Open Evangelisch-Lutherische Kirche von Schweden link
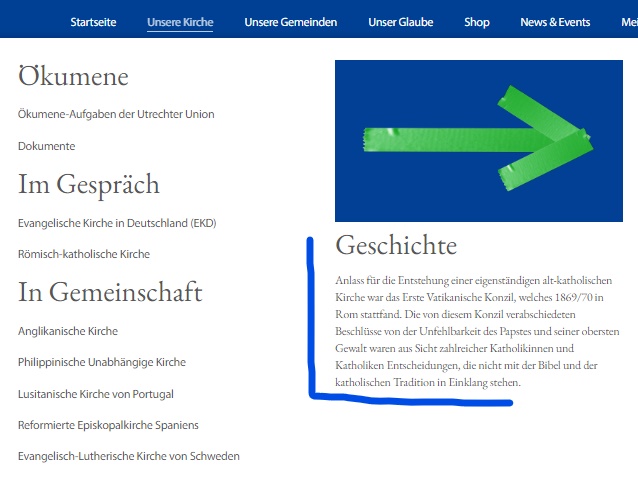638x490 pixels. 129,456
